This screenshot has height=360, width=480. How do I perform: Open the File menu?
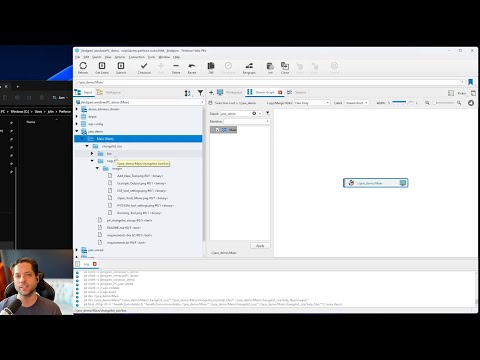point(77,57)
